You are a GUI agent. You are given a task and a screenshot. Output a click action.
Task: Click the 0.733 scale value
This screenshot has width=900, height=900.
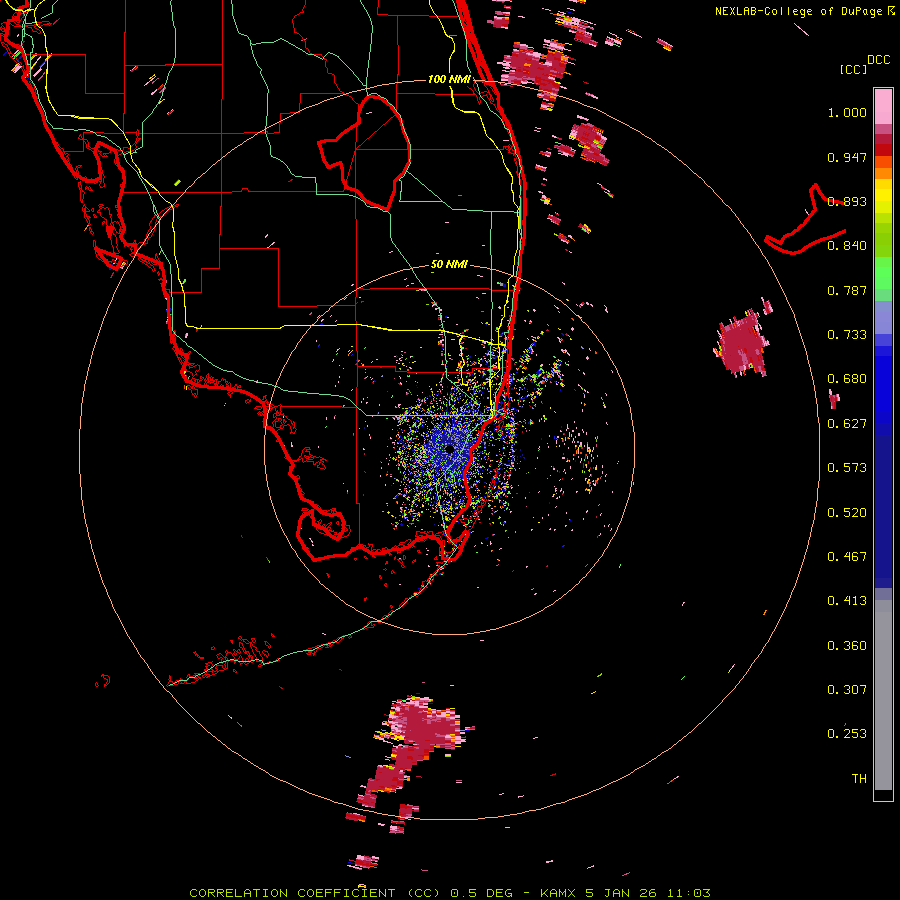point(847,335)
